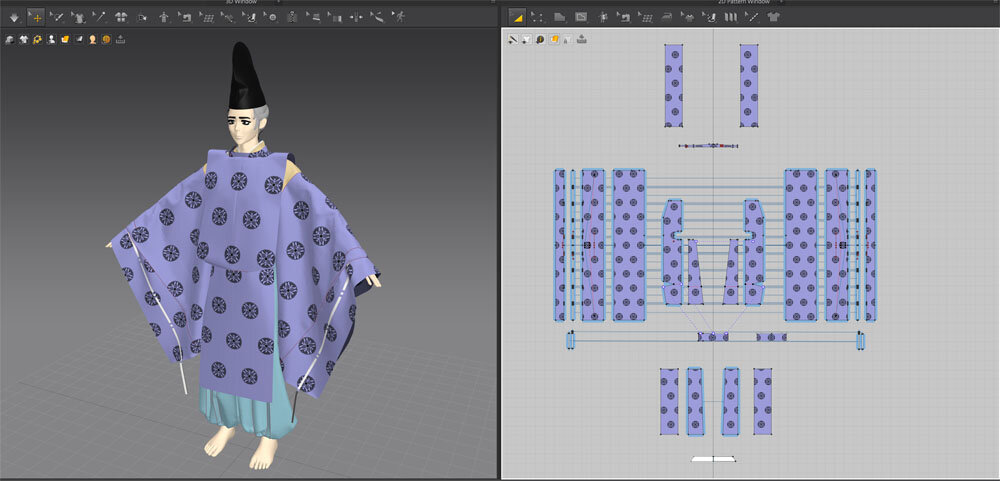Expand the polygon pattern tool flyout in 2D toolbar
1000x481 pixels.
click(x=560, y=17)
